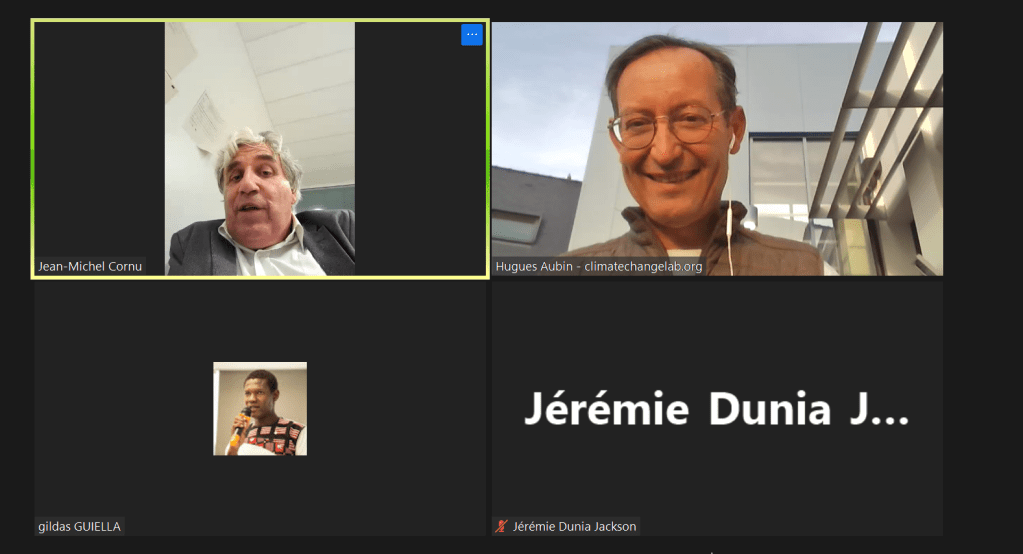Click the empty area above gildas GUIELLA's picture

260,320
